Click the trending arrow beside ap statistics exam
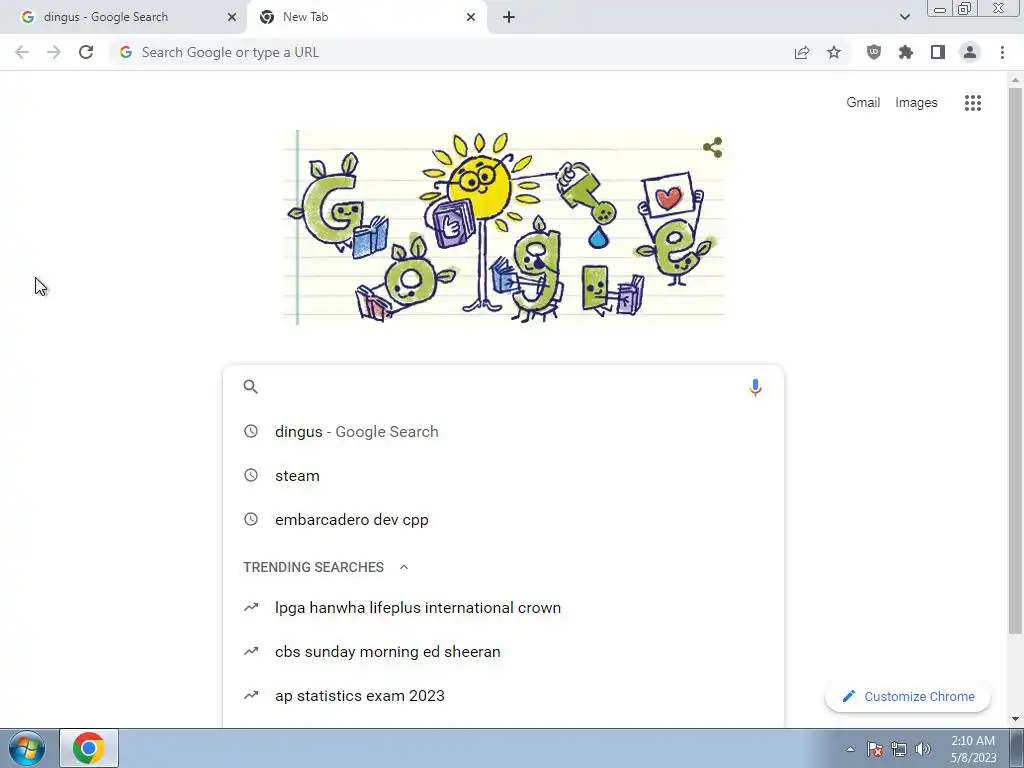Viewport: 1024px width, 768px height. point(251,696)
